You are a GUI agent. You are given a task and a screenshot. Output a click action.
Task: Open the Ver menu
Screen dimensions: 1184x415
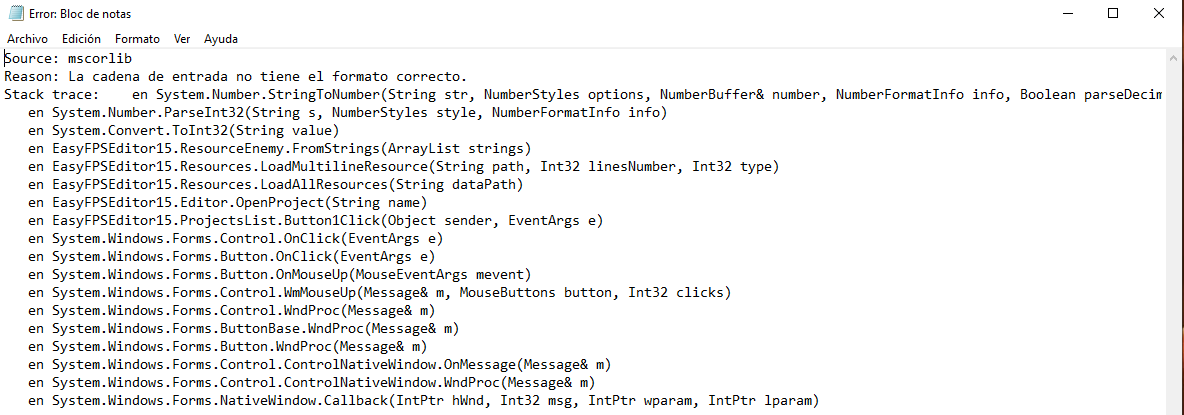pyautogui.click(x=182, y=39)
